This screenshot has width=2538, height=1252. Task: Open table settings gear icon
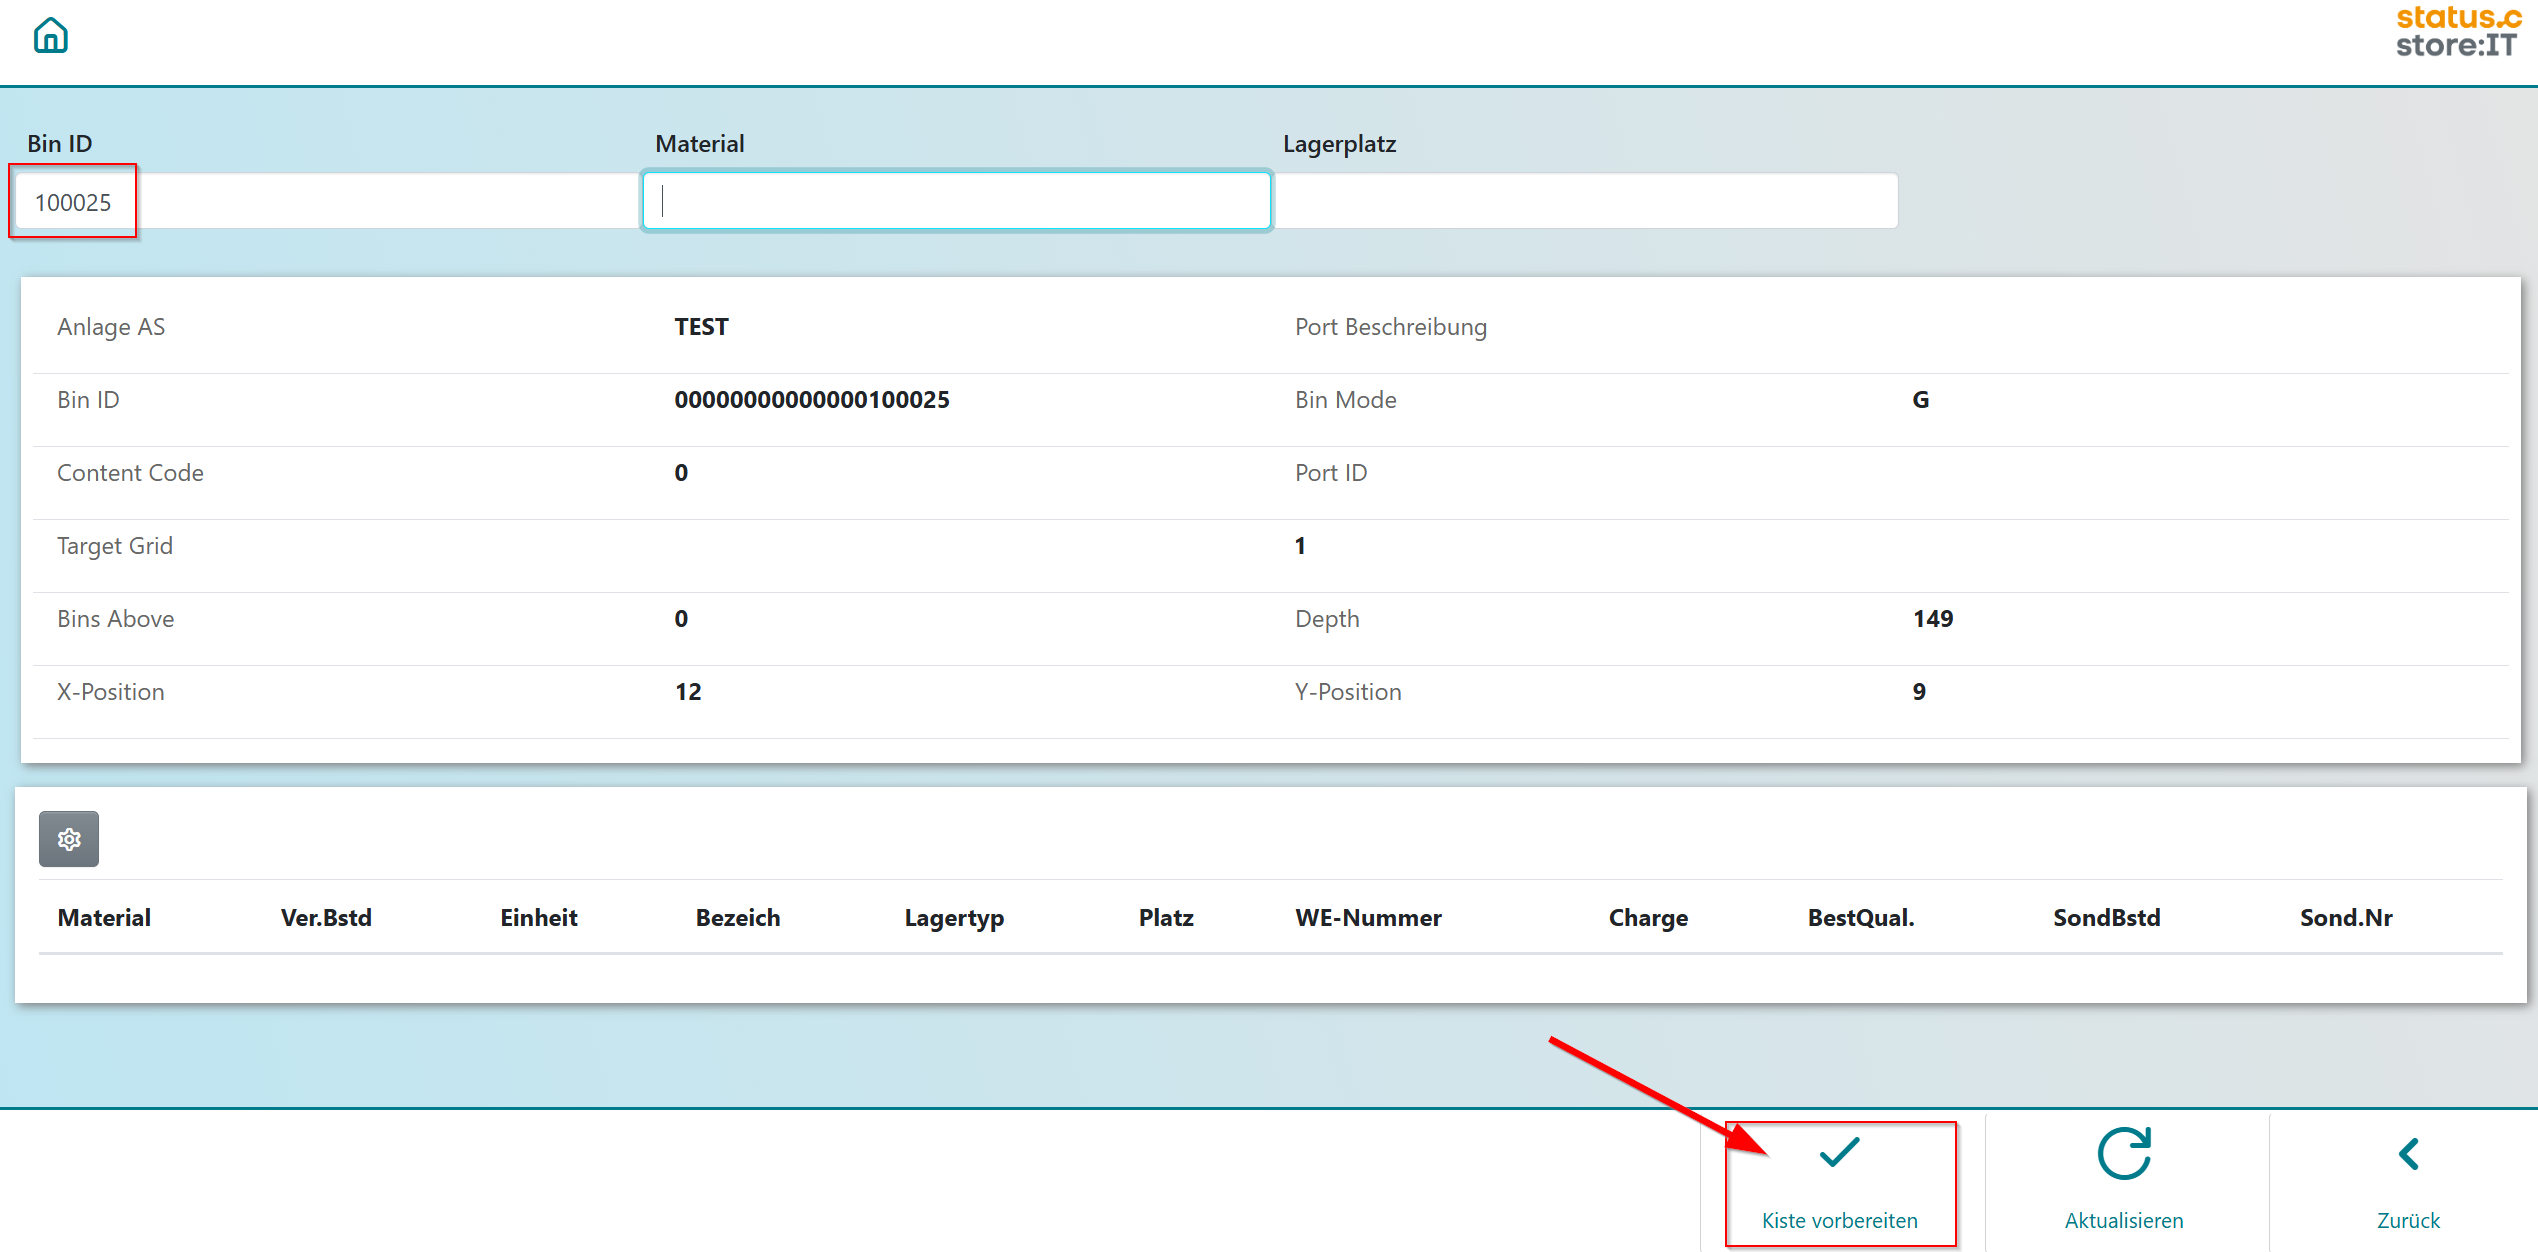tap(69, 839)
